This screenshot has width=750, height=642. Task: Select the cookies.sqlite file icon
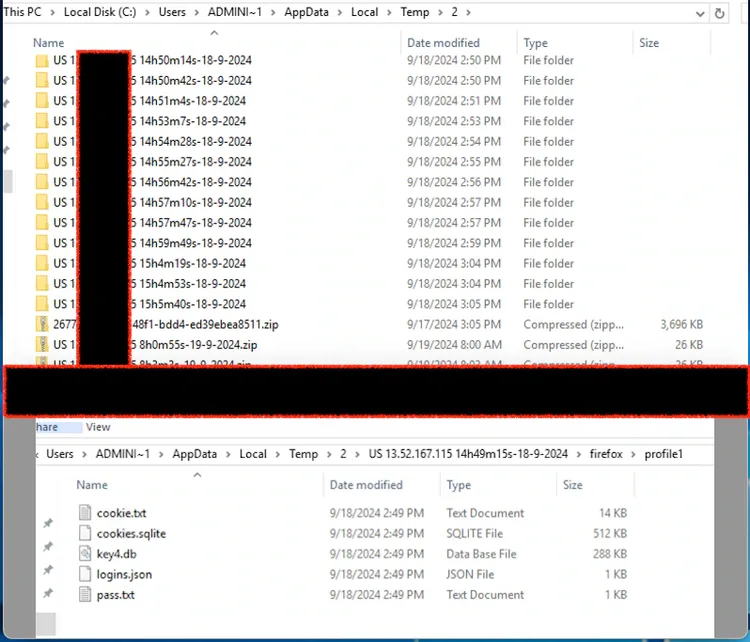click(x=85, y=534)
